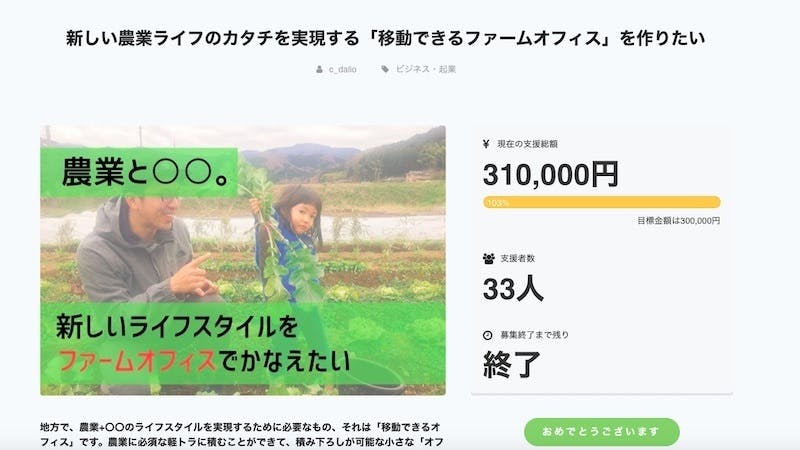Click the supporters people icon

click(x=488, y=259)
